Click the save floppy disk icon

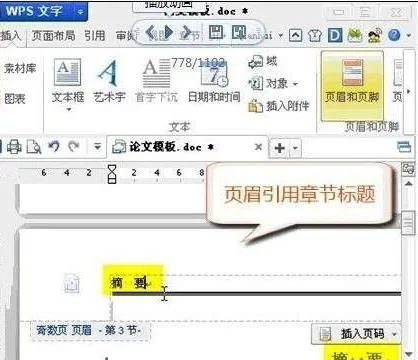click(216, 32)
